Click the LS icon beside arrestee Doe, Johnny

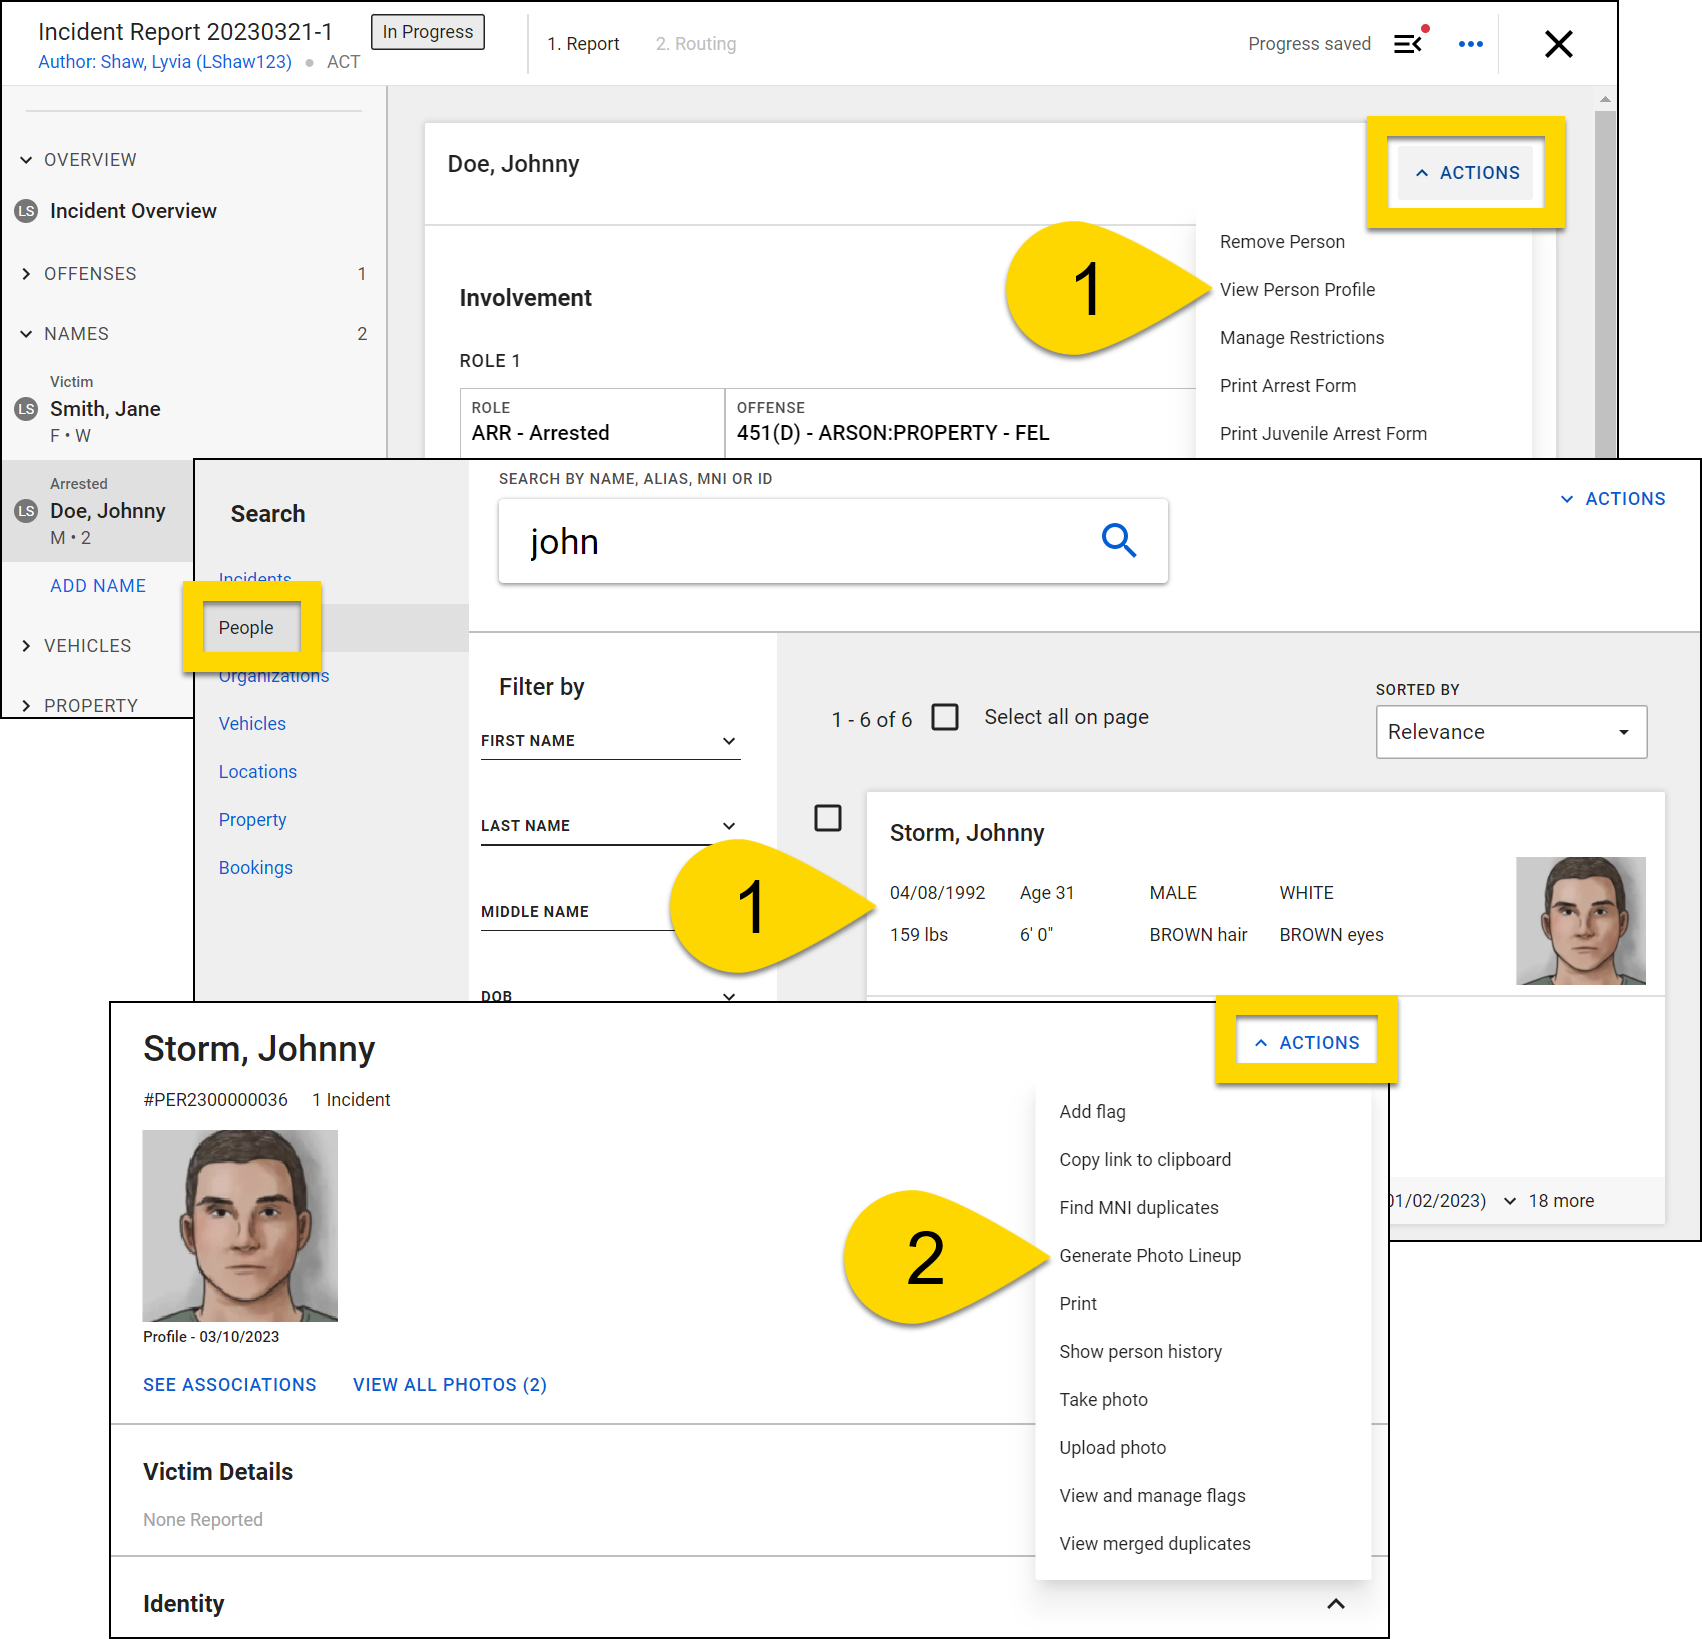(x=27, y=511)
